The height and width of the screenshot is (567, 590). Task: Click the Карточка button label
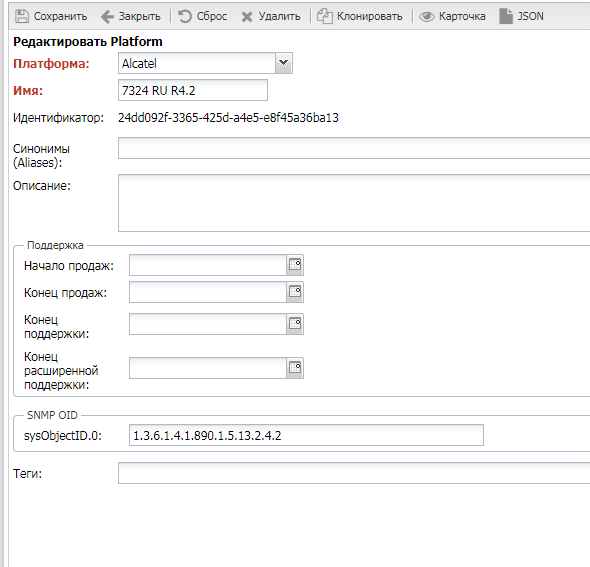tap(462, 16)
